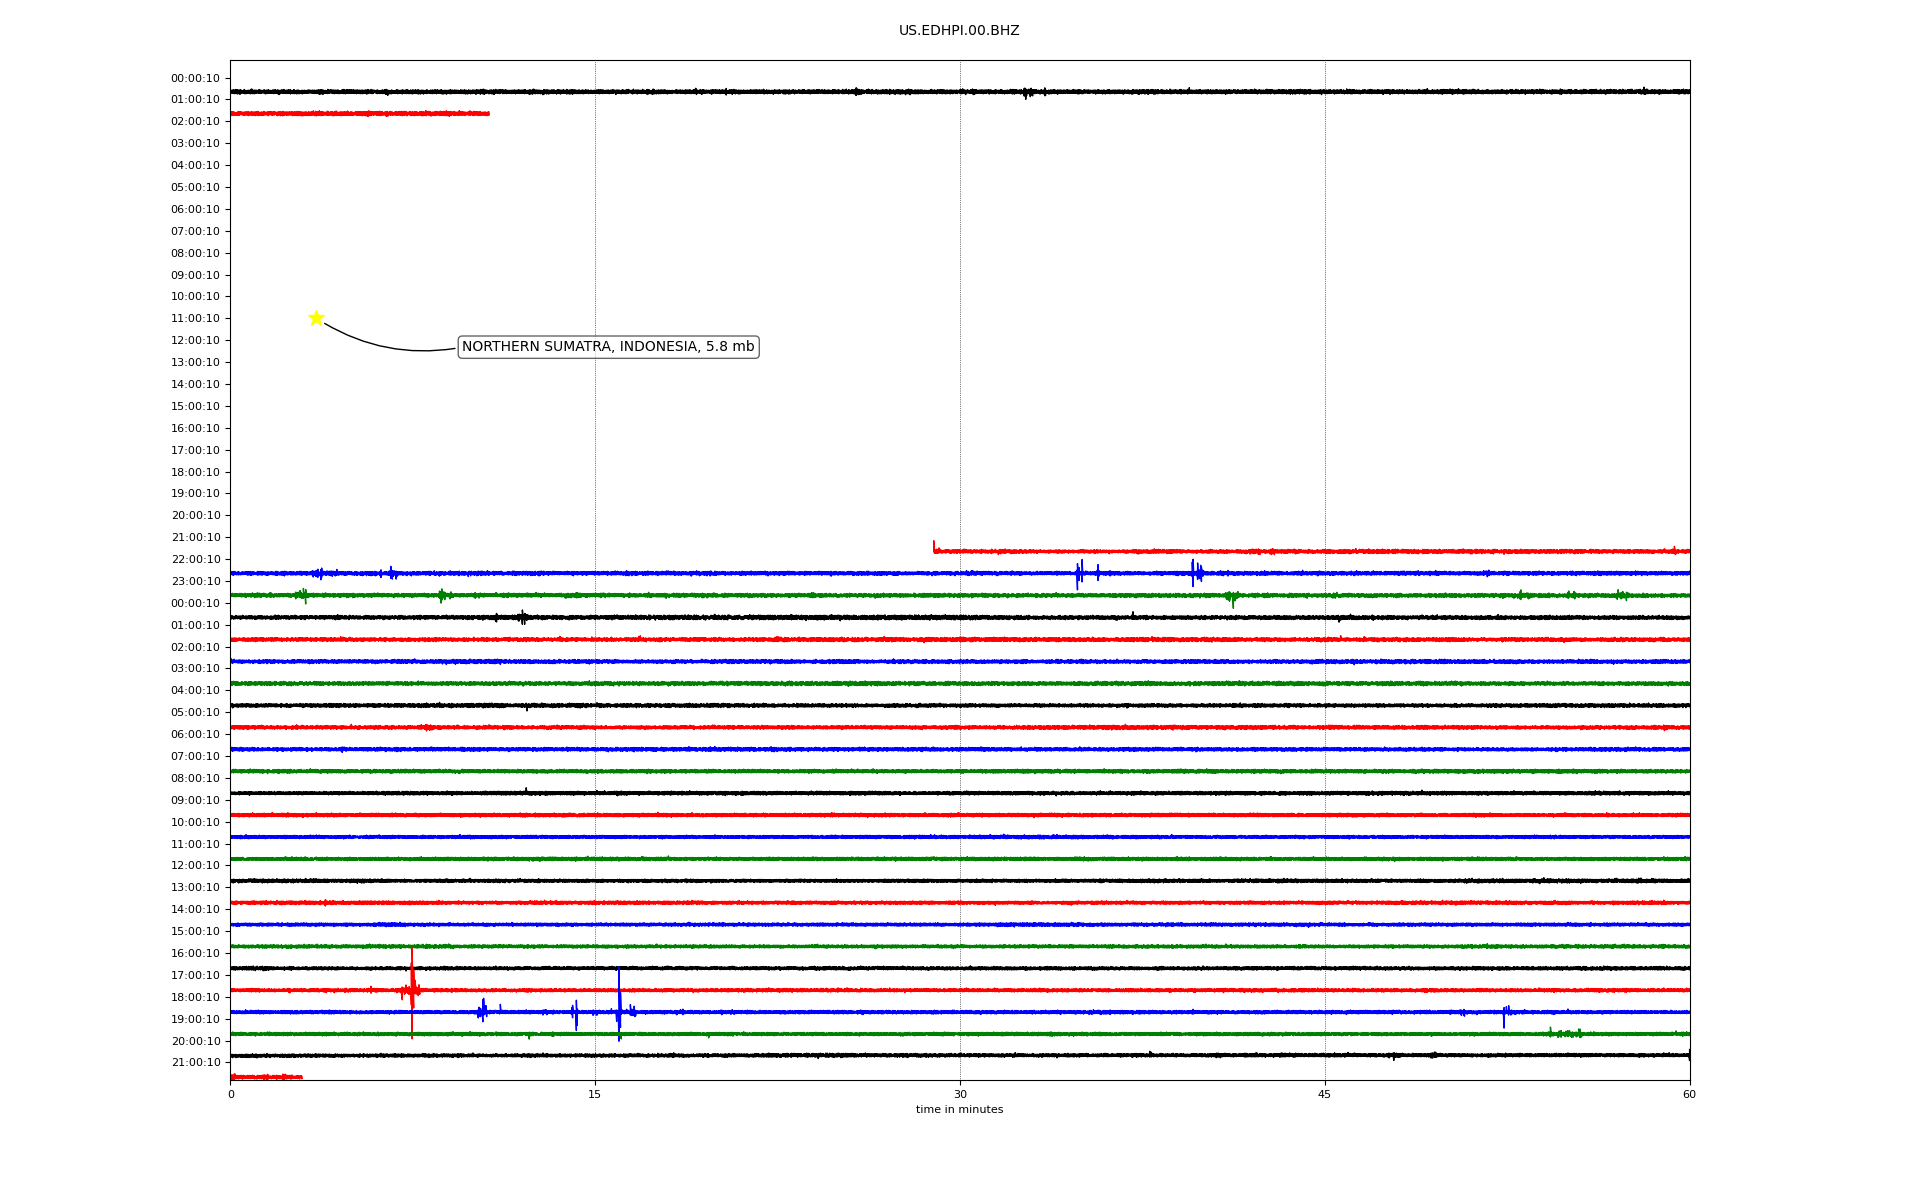
Task: Click the blue spikes near minute 35
Action: click(1079, 574)
